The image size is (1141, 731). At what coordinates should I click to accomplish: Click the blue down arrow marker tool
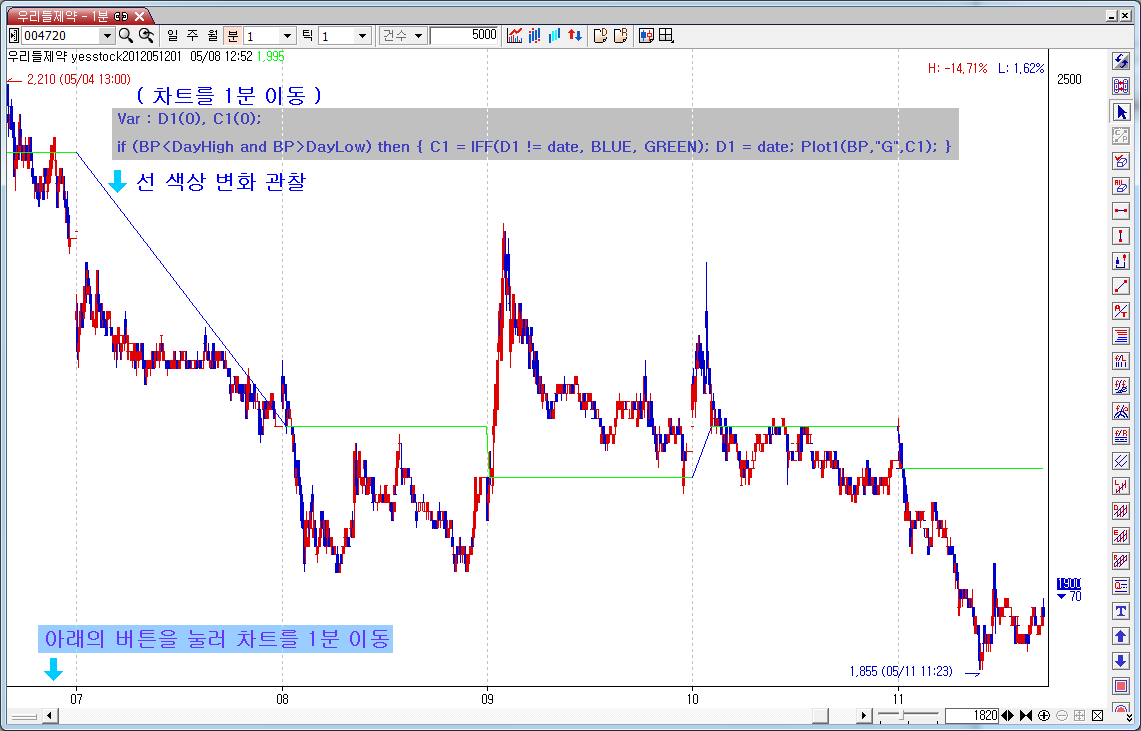1121,661
